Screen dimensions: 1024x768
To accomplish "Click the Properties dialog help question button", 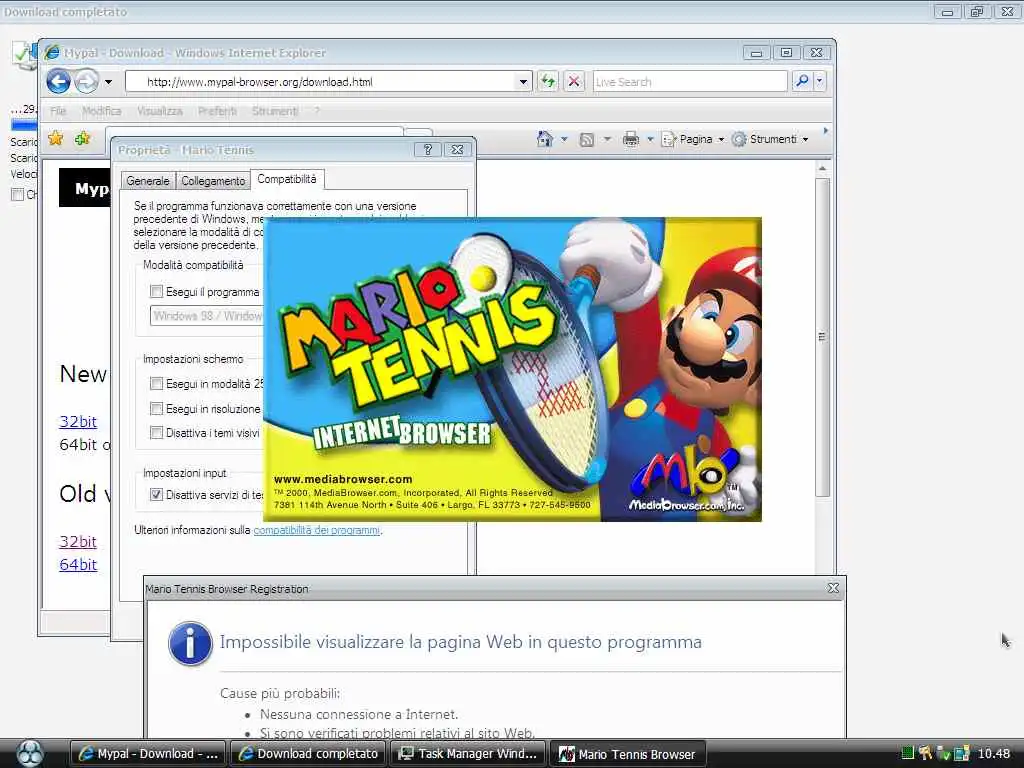I will [428, 150].
